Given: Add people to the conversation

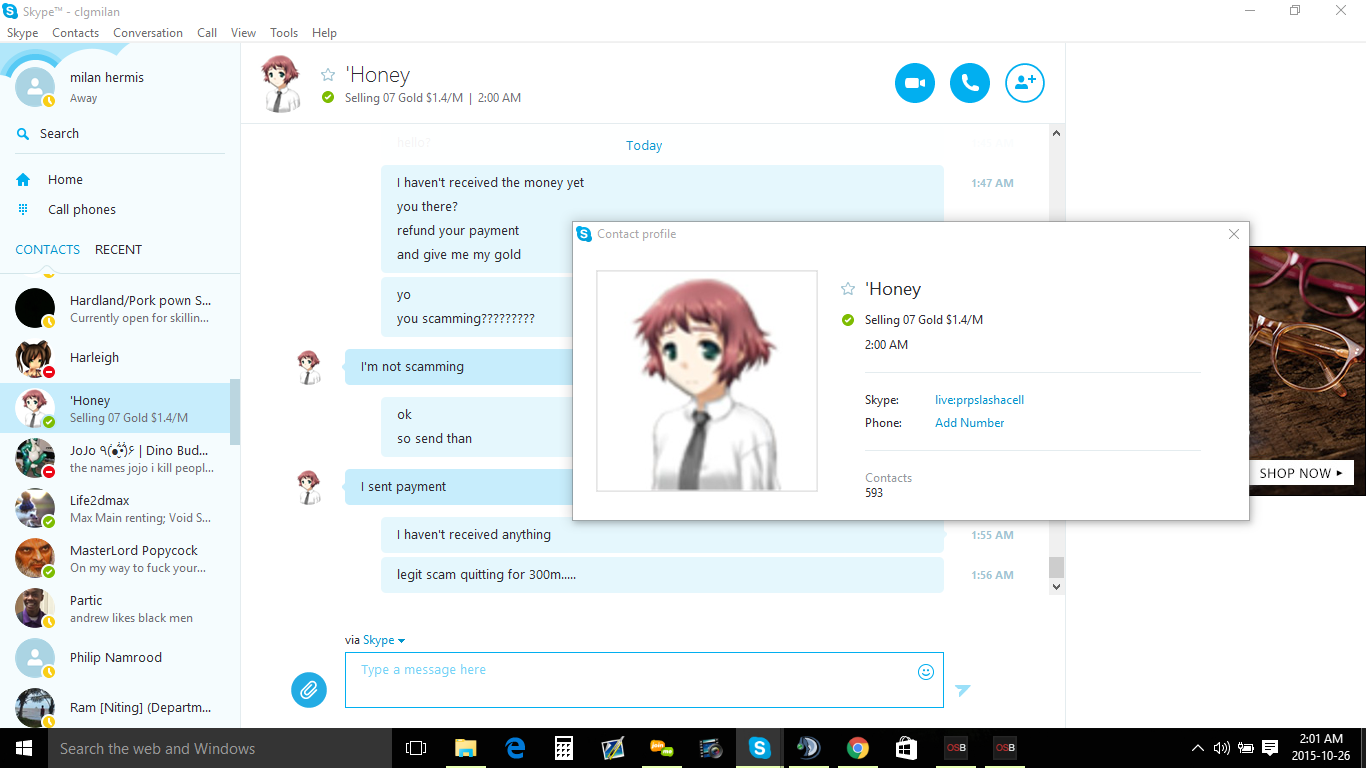Looking at the screenshot, I should pyautogui.click(x=1025, y=83).
